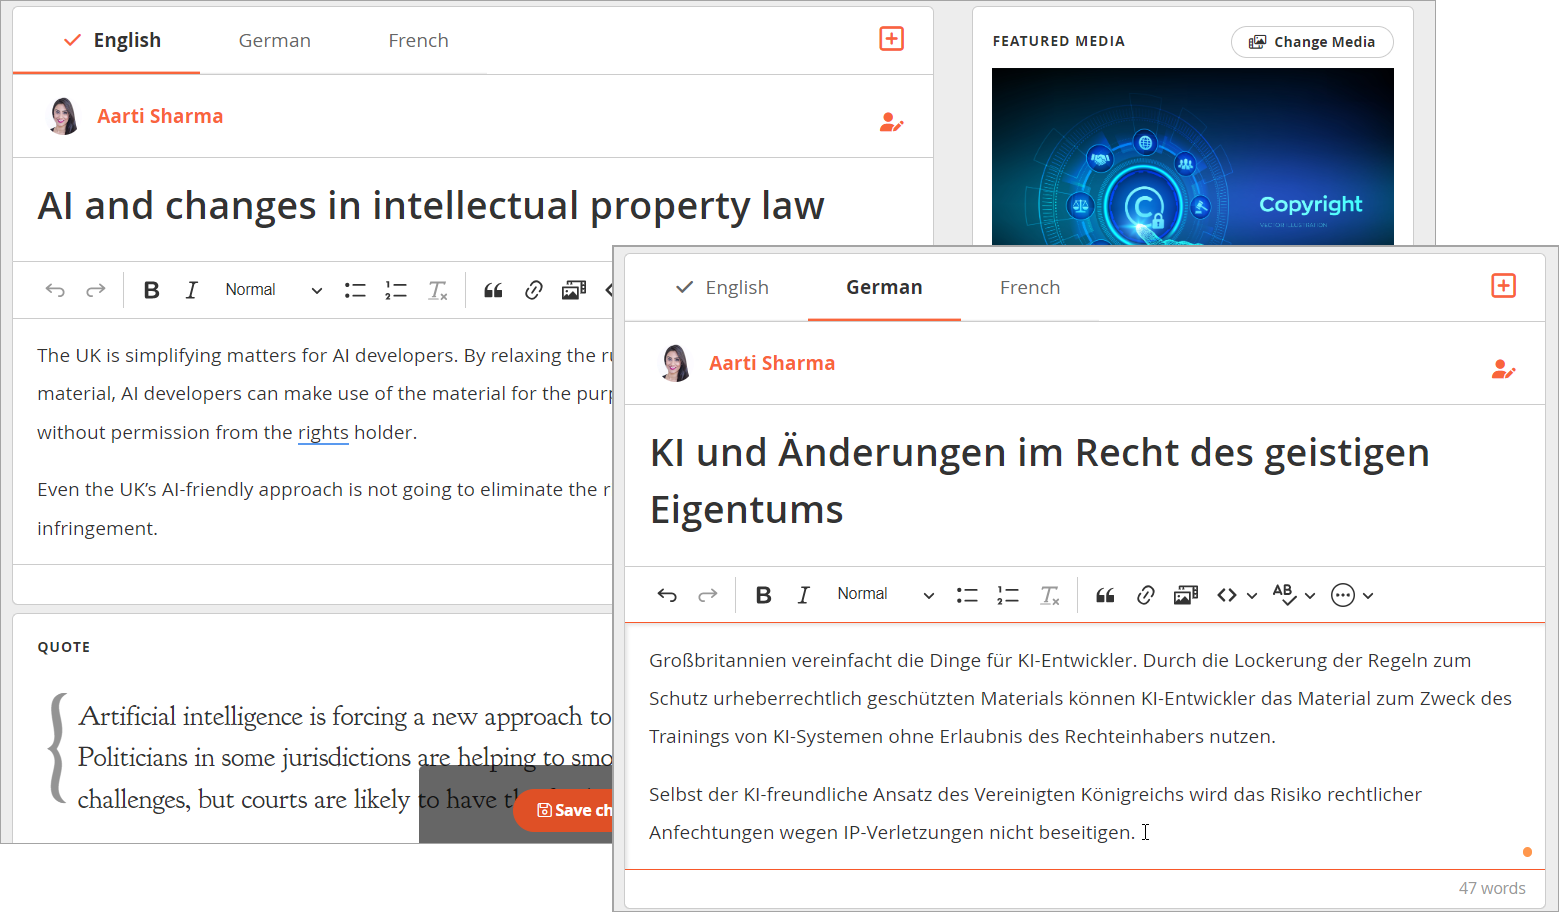Redo in the German editor toolbar

click(708, 595)
